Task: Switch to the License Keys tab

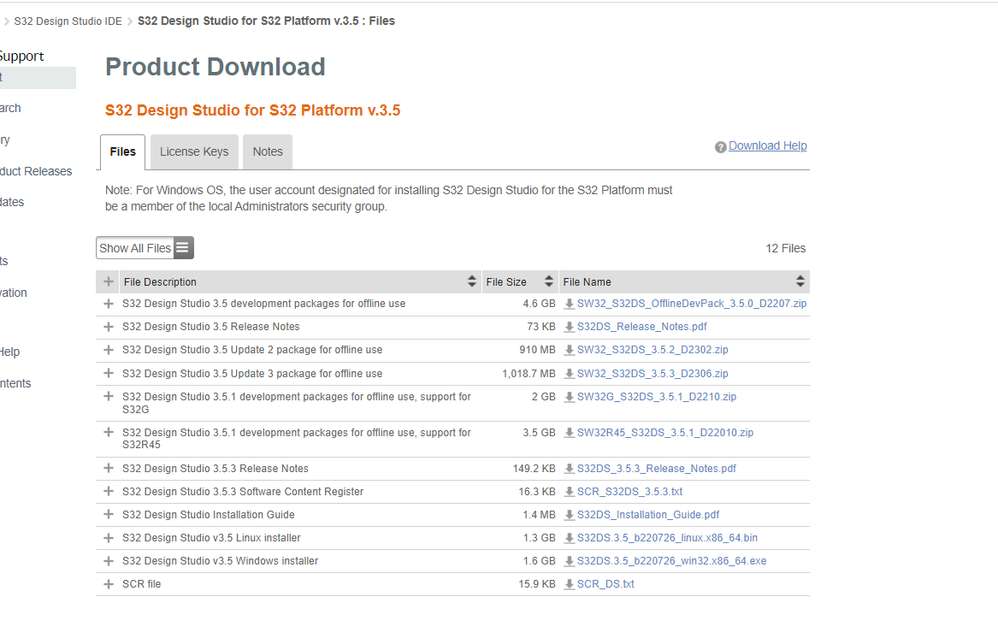Action: coord(194,151)
